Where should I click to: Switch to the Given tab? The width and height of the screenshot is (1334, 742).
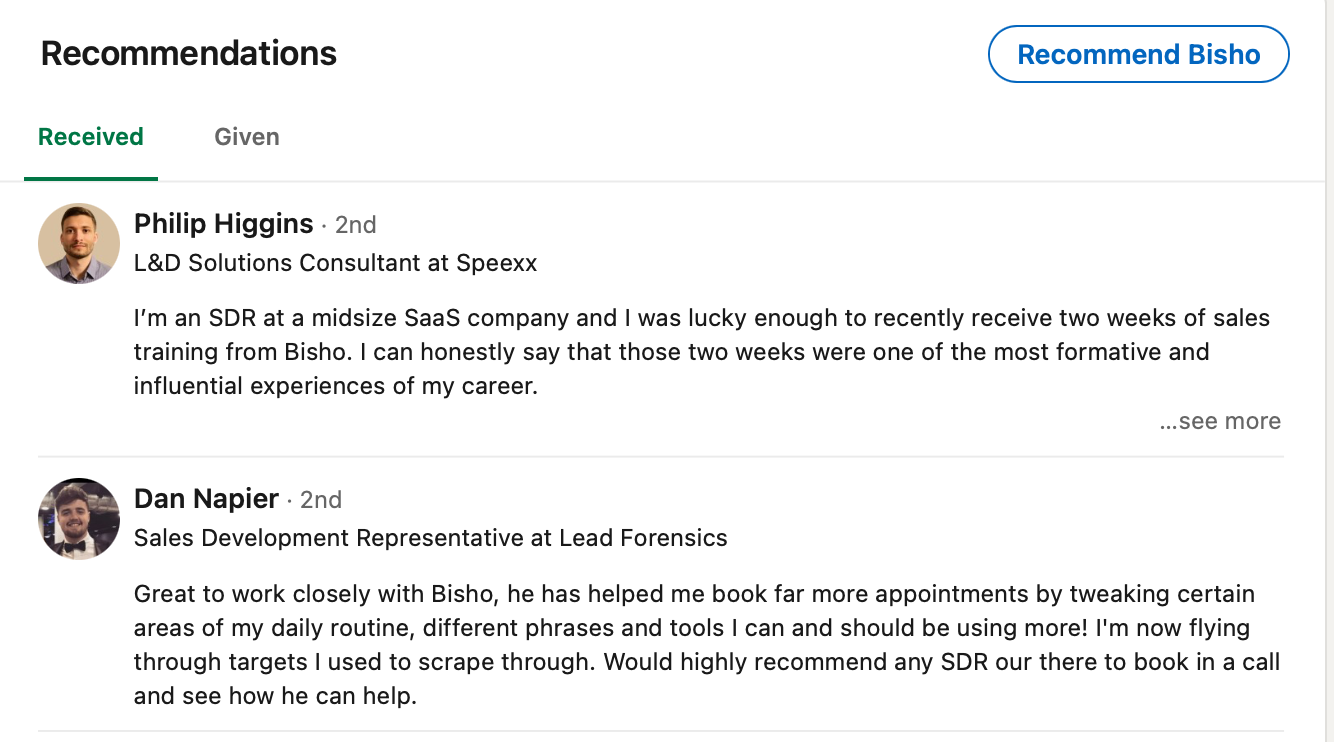[247, 137]
